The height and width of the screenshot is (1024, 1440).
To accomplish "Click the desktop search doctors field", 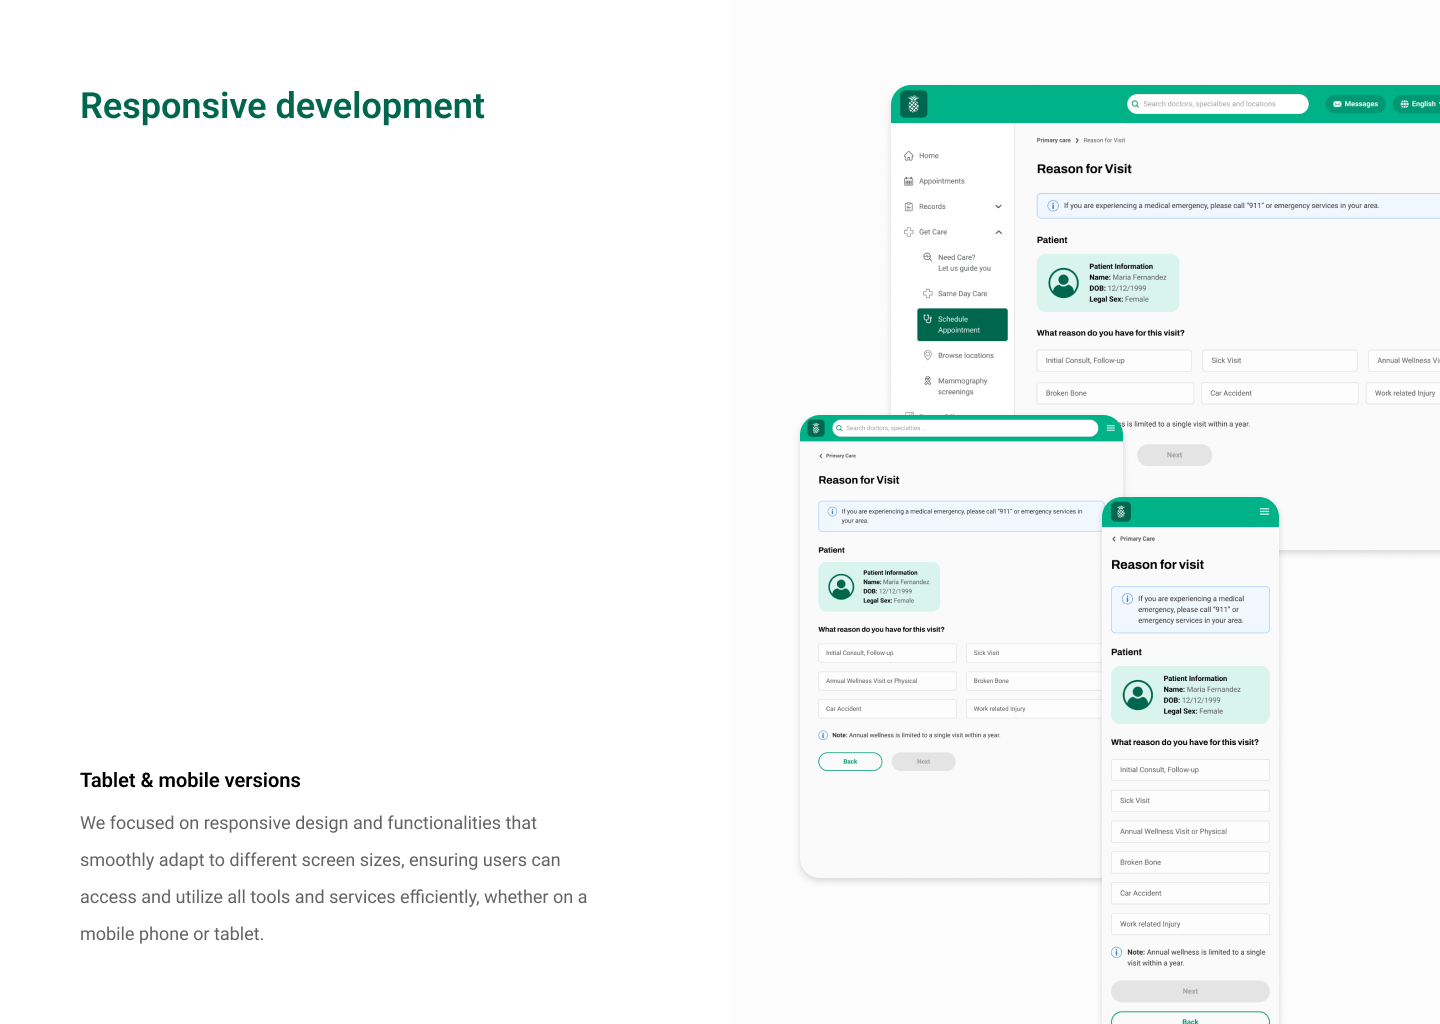I will pos(1218,104).
